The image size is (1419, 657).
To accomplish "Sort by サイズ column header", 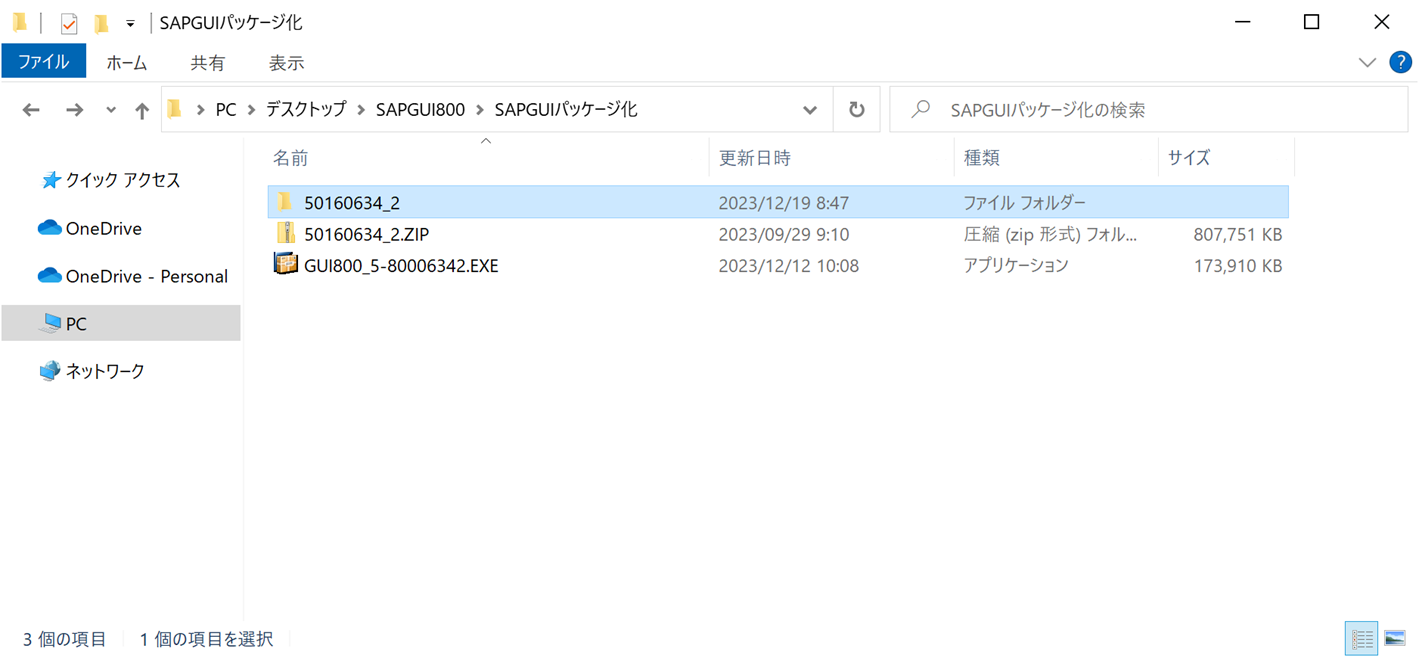I will tap(1225, 158).
